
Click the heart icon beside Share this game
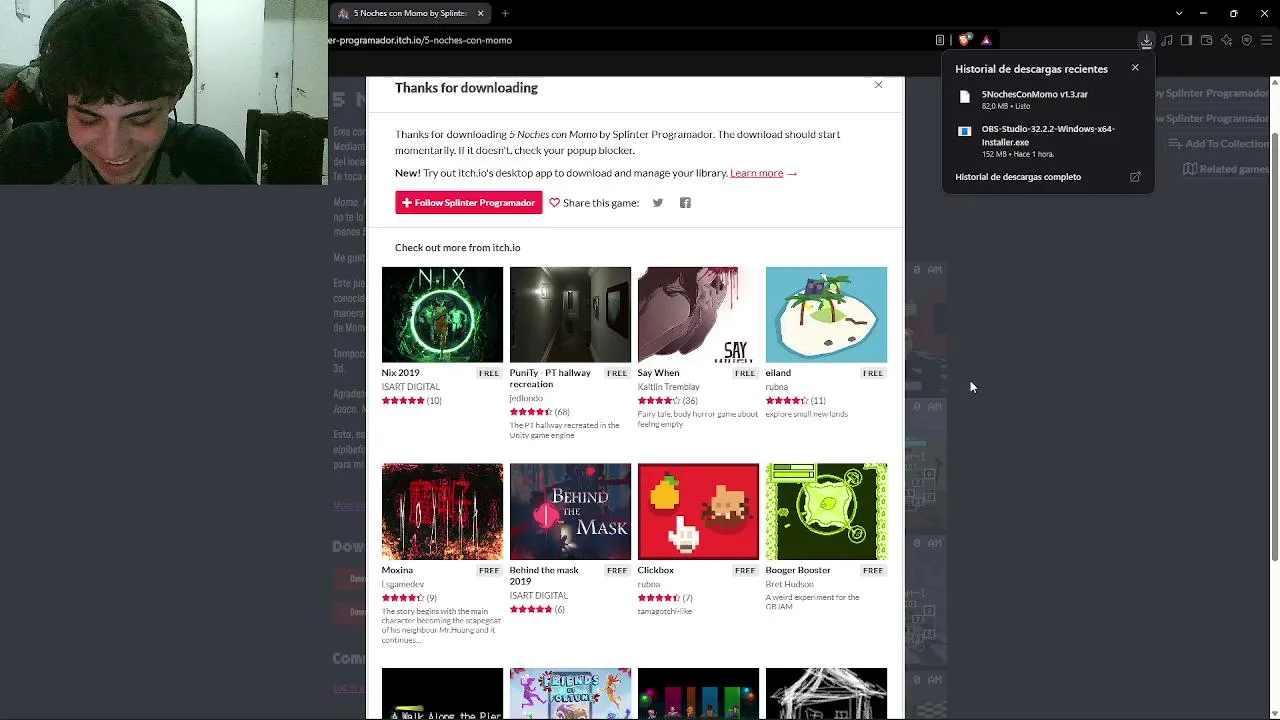(554, 203)
